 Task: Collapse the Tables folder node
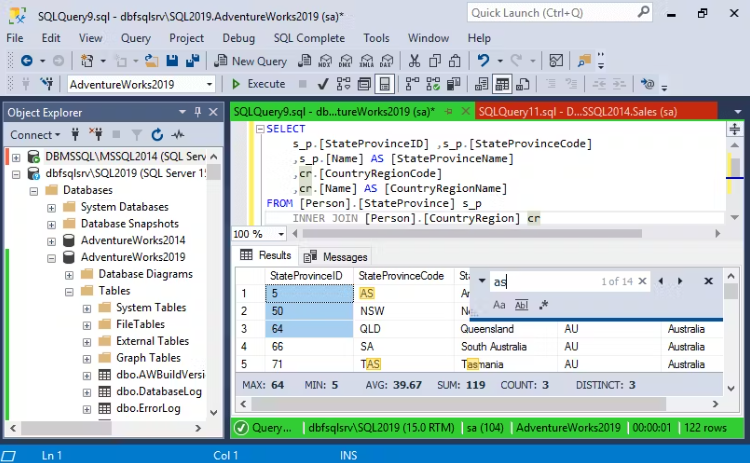pyautogui.click(x=69, y=292)
